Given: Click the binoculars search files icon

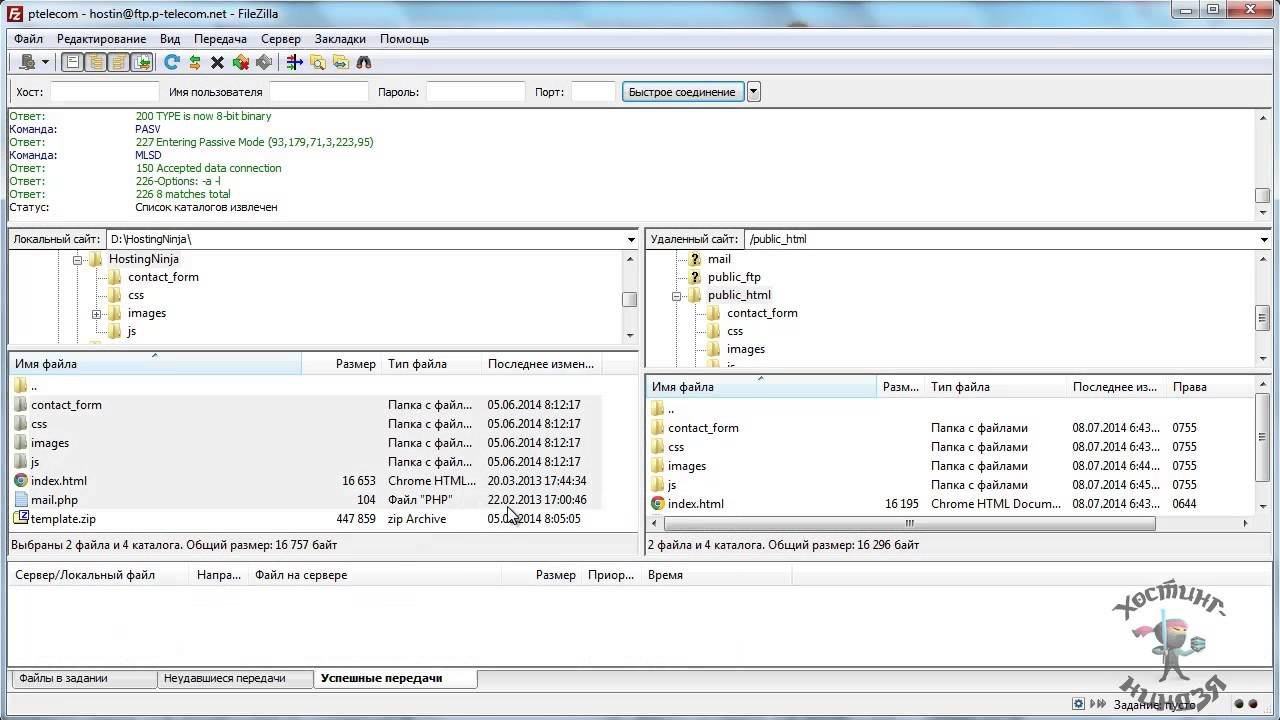Looking at the screenshot, I should pyautogui.click(x=364, y=62).
